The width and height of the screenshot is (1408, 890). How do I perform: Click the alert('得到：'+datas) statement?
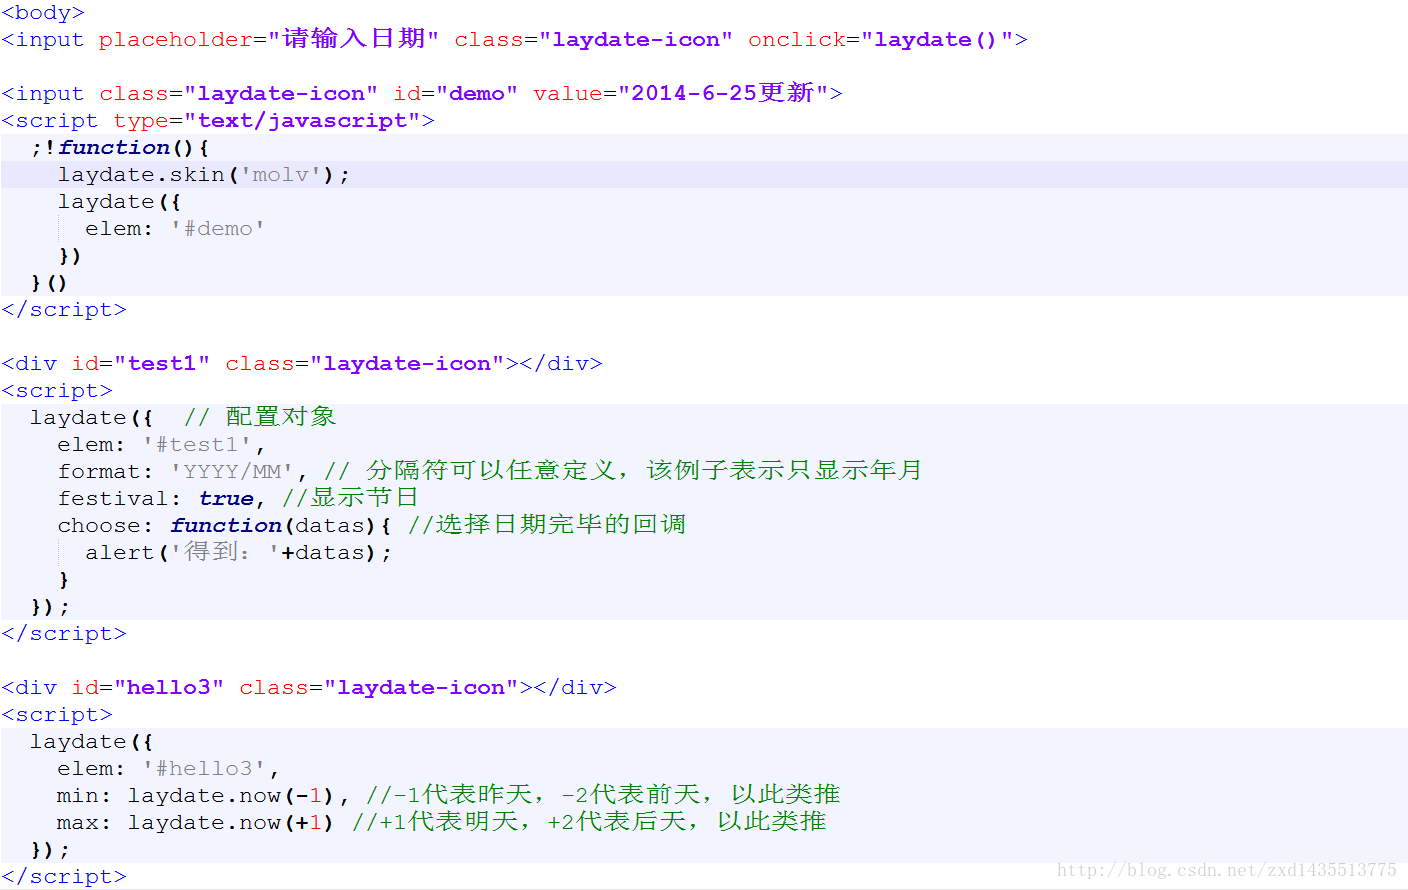pos(238,553)
